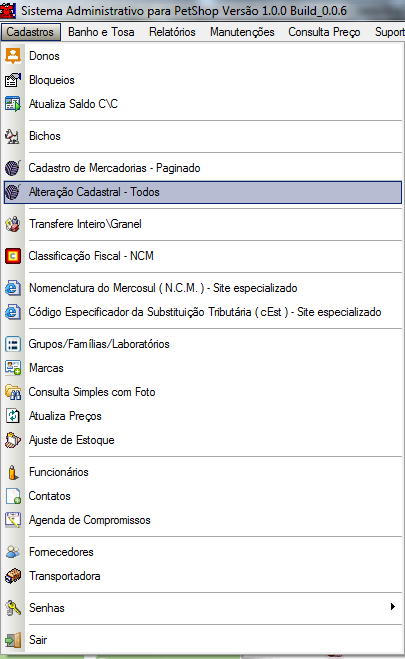Select Alteração Cadastral - Todos entry
Viewport: 405px width, 659px height.
202,192
